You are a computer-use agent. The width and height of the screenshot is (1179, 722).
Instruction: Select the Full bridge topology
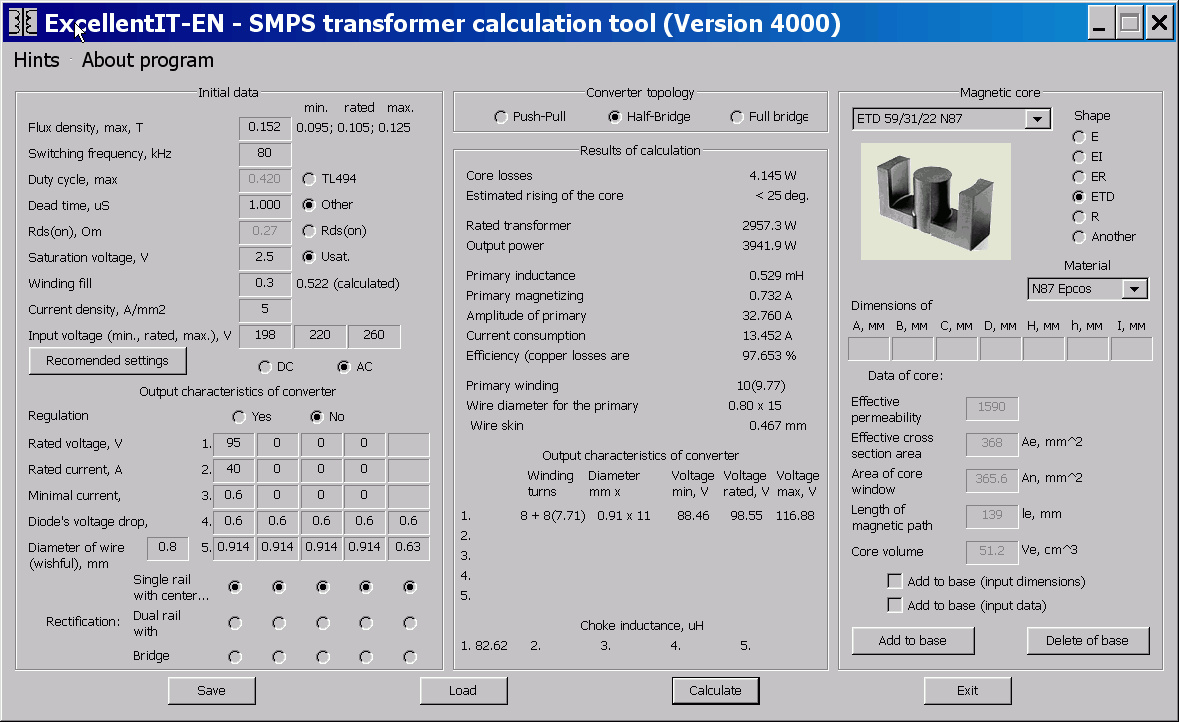(769, 117)
